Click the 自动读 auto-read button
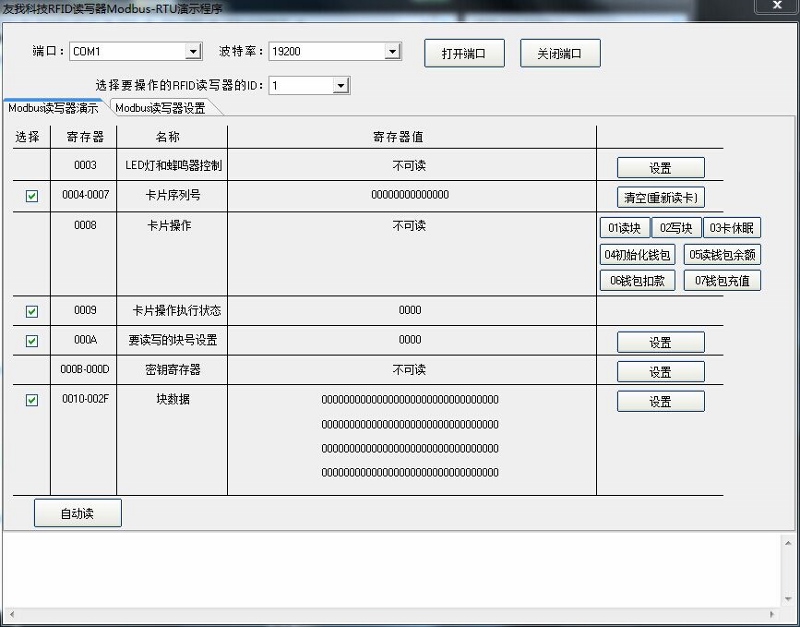Image resolution: width=800 pixels, height=627 pixels. coord(77,512)
